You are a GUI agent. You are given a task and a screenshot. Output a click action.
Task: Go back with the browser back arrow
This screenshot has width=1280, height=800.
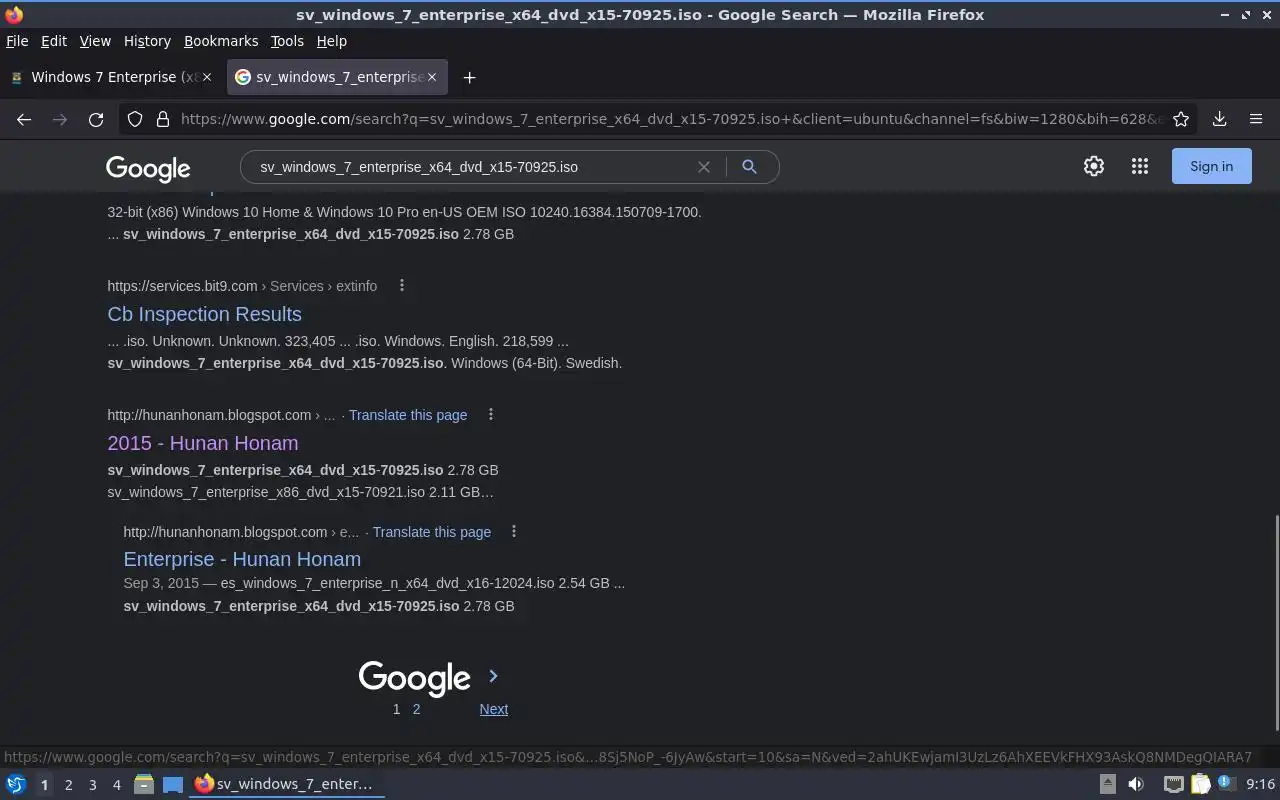tap(24, 119)
